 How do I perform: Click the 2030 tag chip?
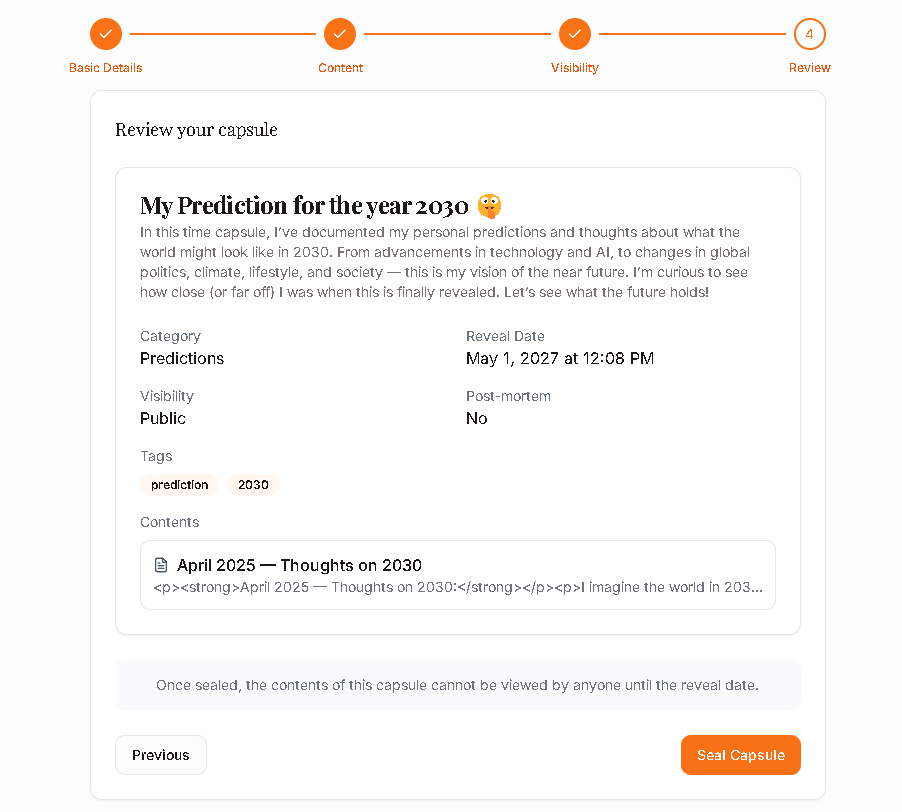pos(253,485)
